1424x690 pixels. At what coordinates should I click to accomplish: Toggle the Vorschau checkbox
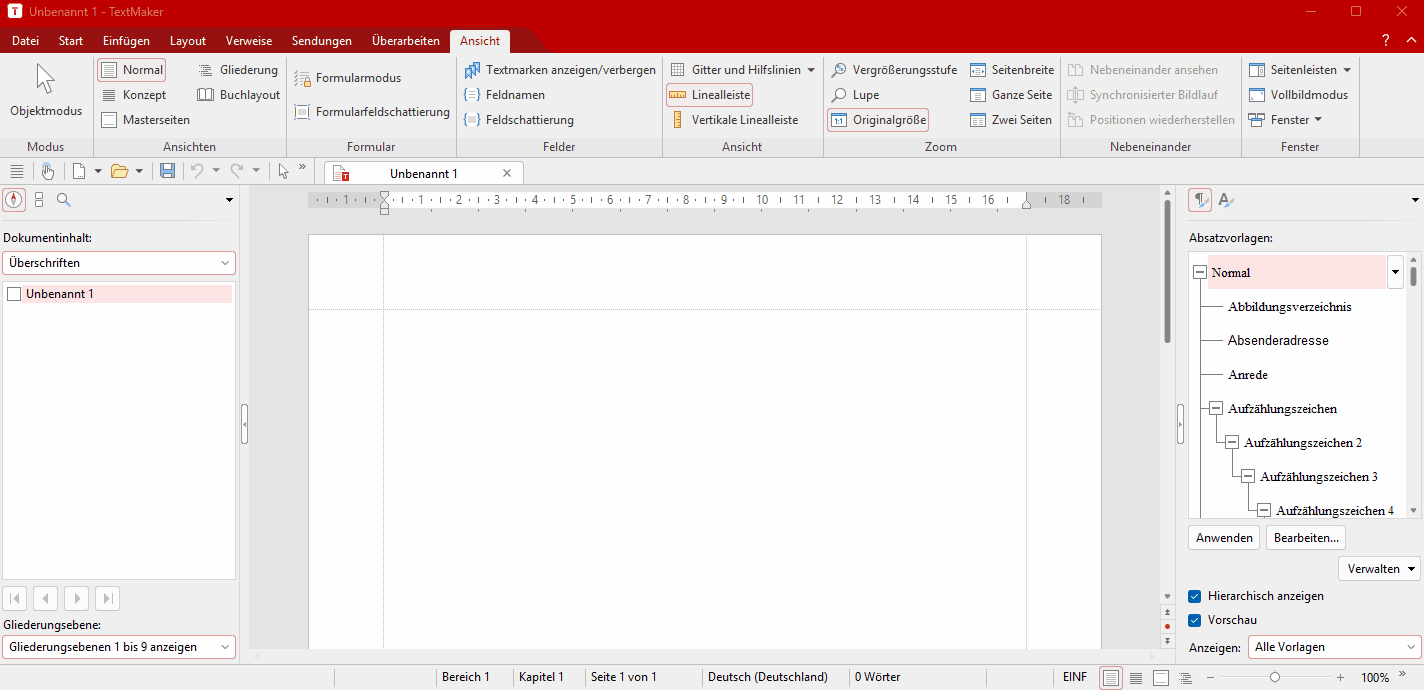point(1195,620)
